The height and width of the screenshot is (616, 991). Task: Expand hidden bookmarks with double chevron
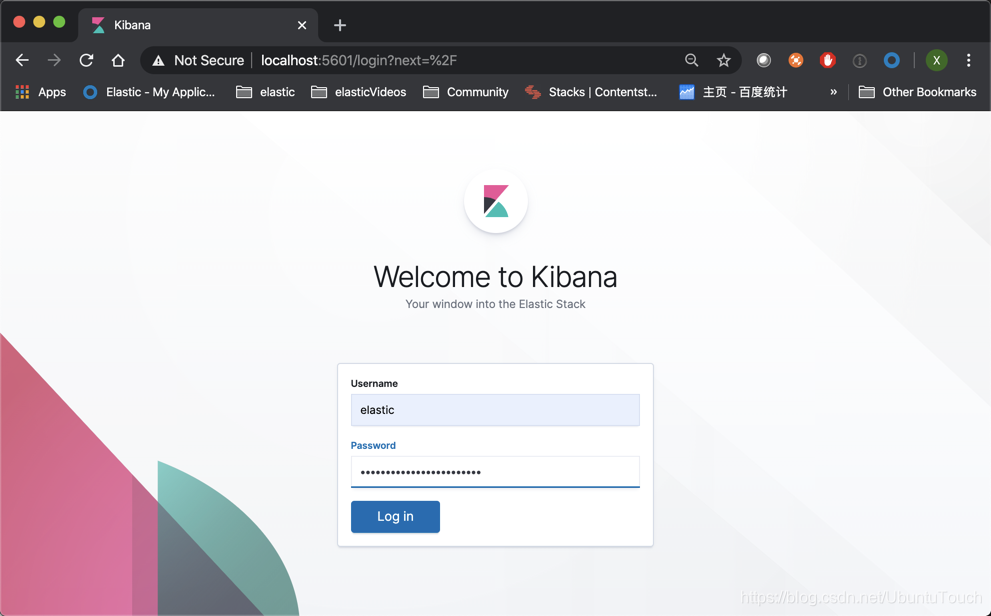click(834, 92)
